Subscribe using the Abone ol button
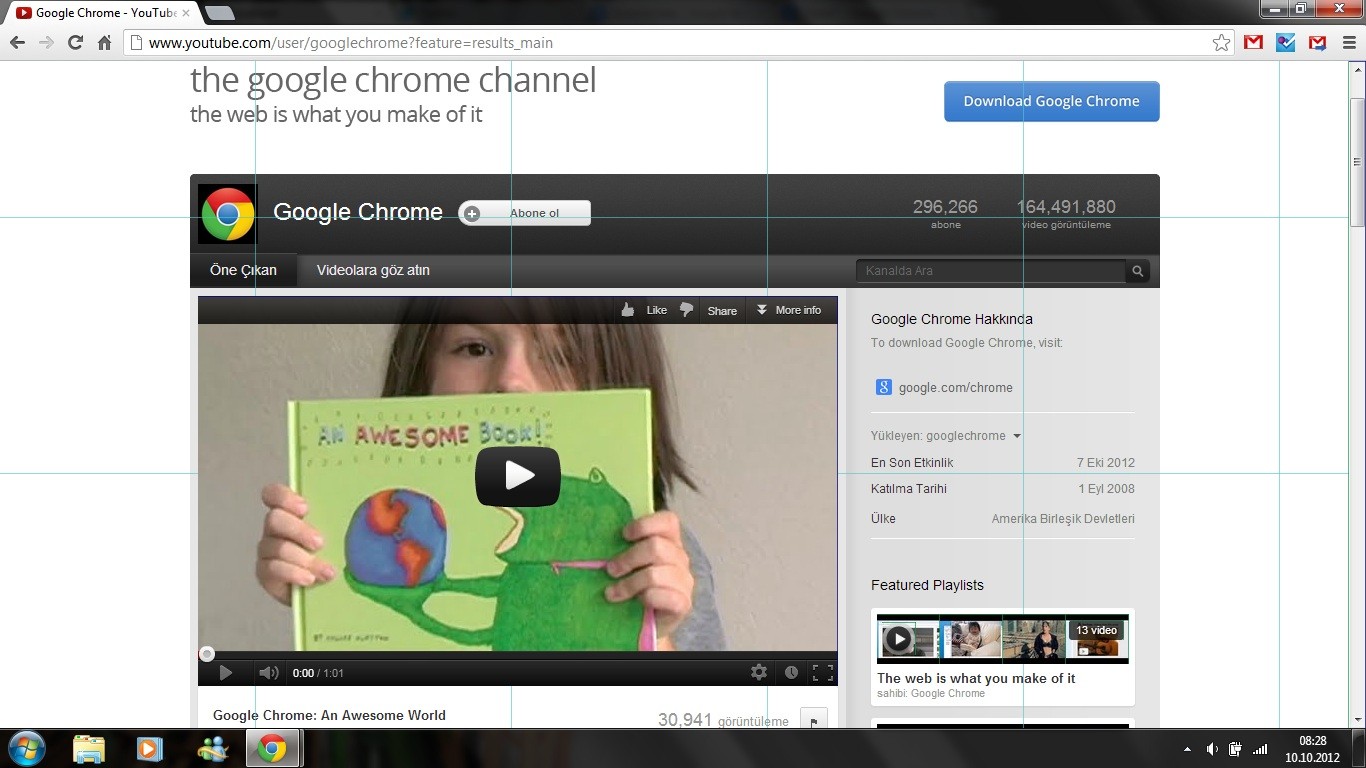Screen dimensions: 1366x768 point(525,213)
